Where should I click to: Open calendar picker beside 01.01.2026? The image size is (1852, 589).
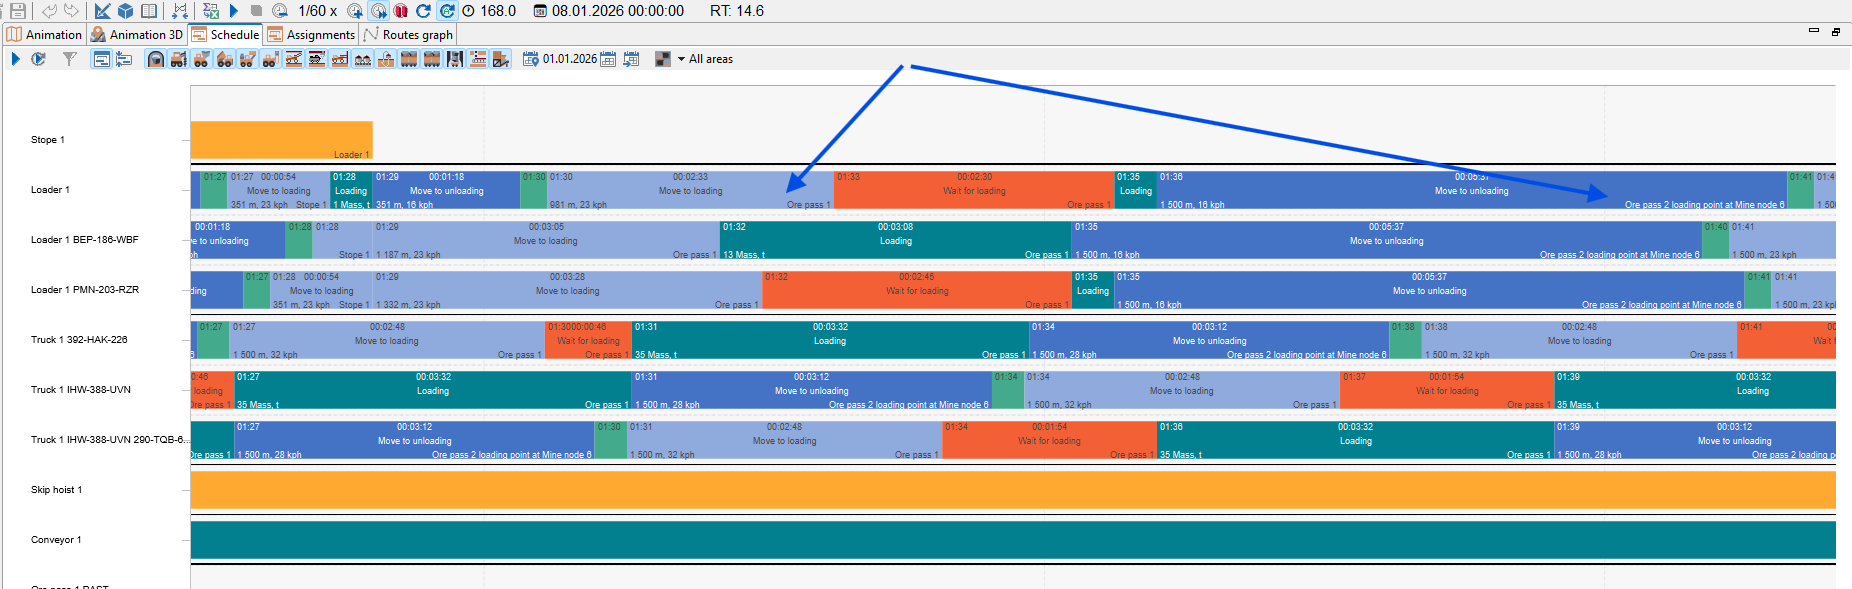pyautogui.click(x=608, y=59)
